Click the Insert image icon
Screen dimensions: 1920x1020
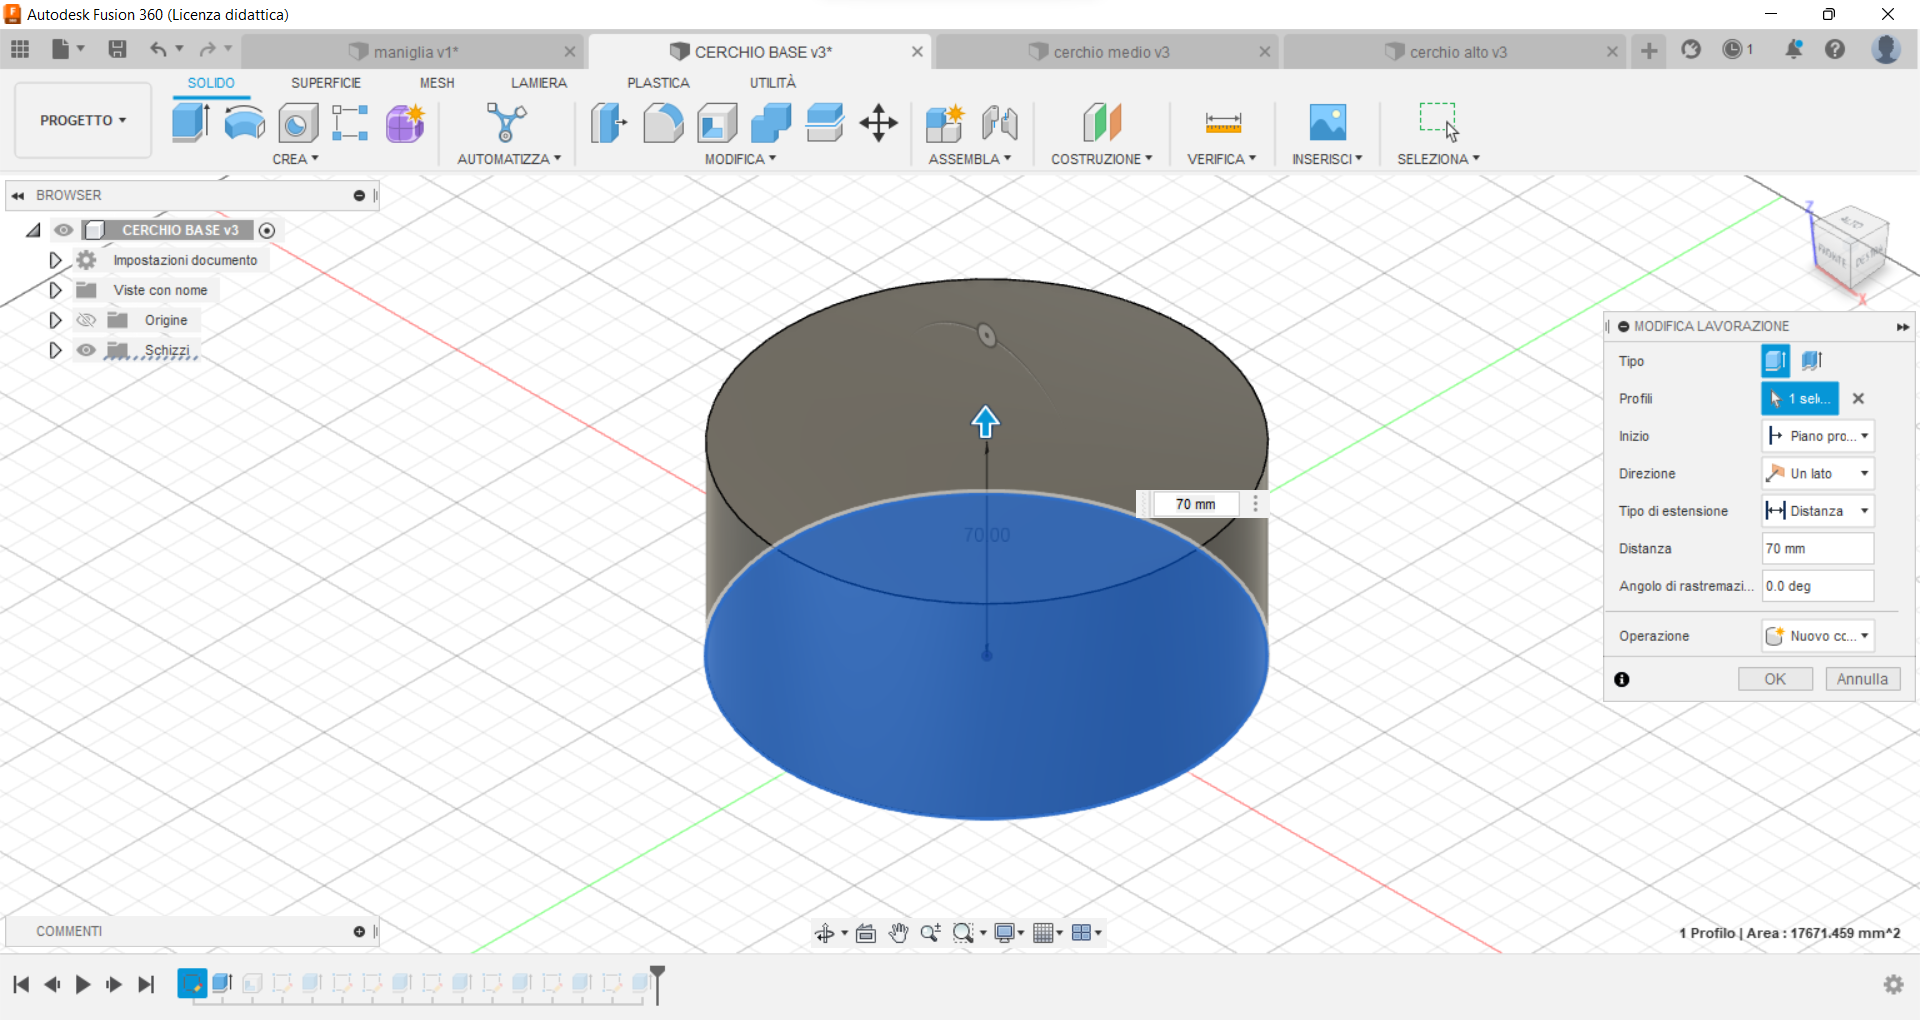click(1328, 123)
